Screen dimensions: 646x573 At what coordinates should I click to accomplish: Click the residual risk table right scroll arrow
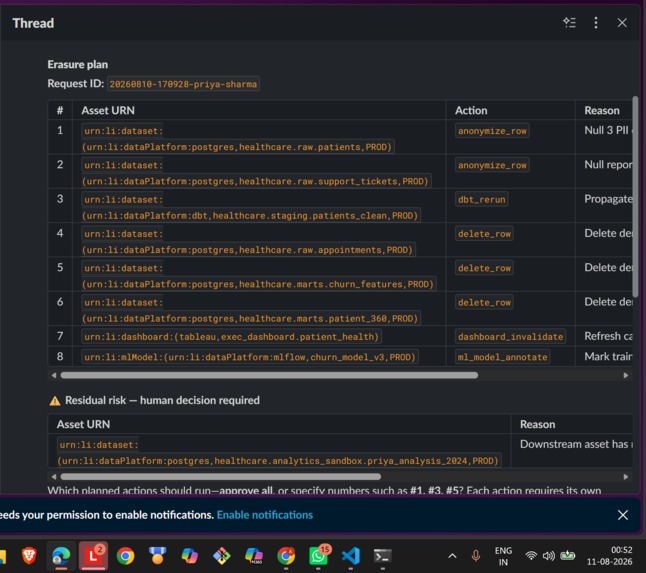coord(625,477)
